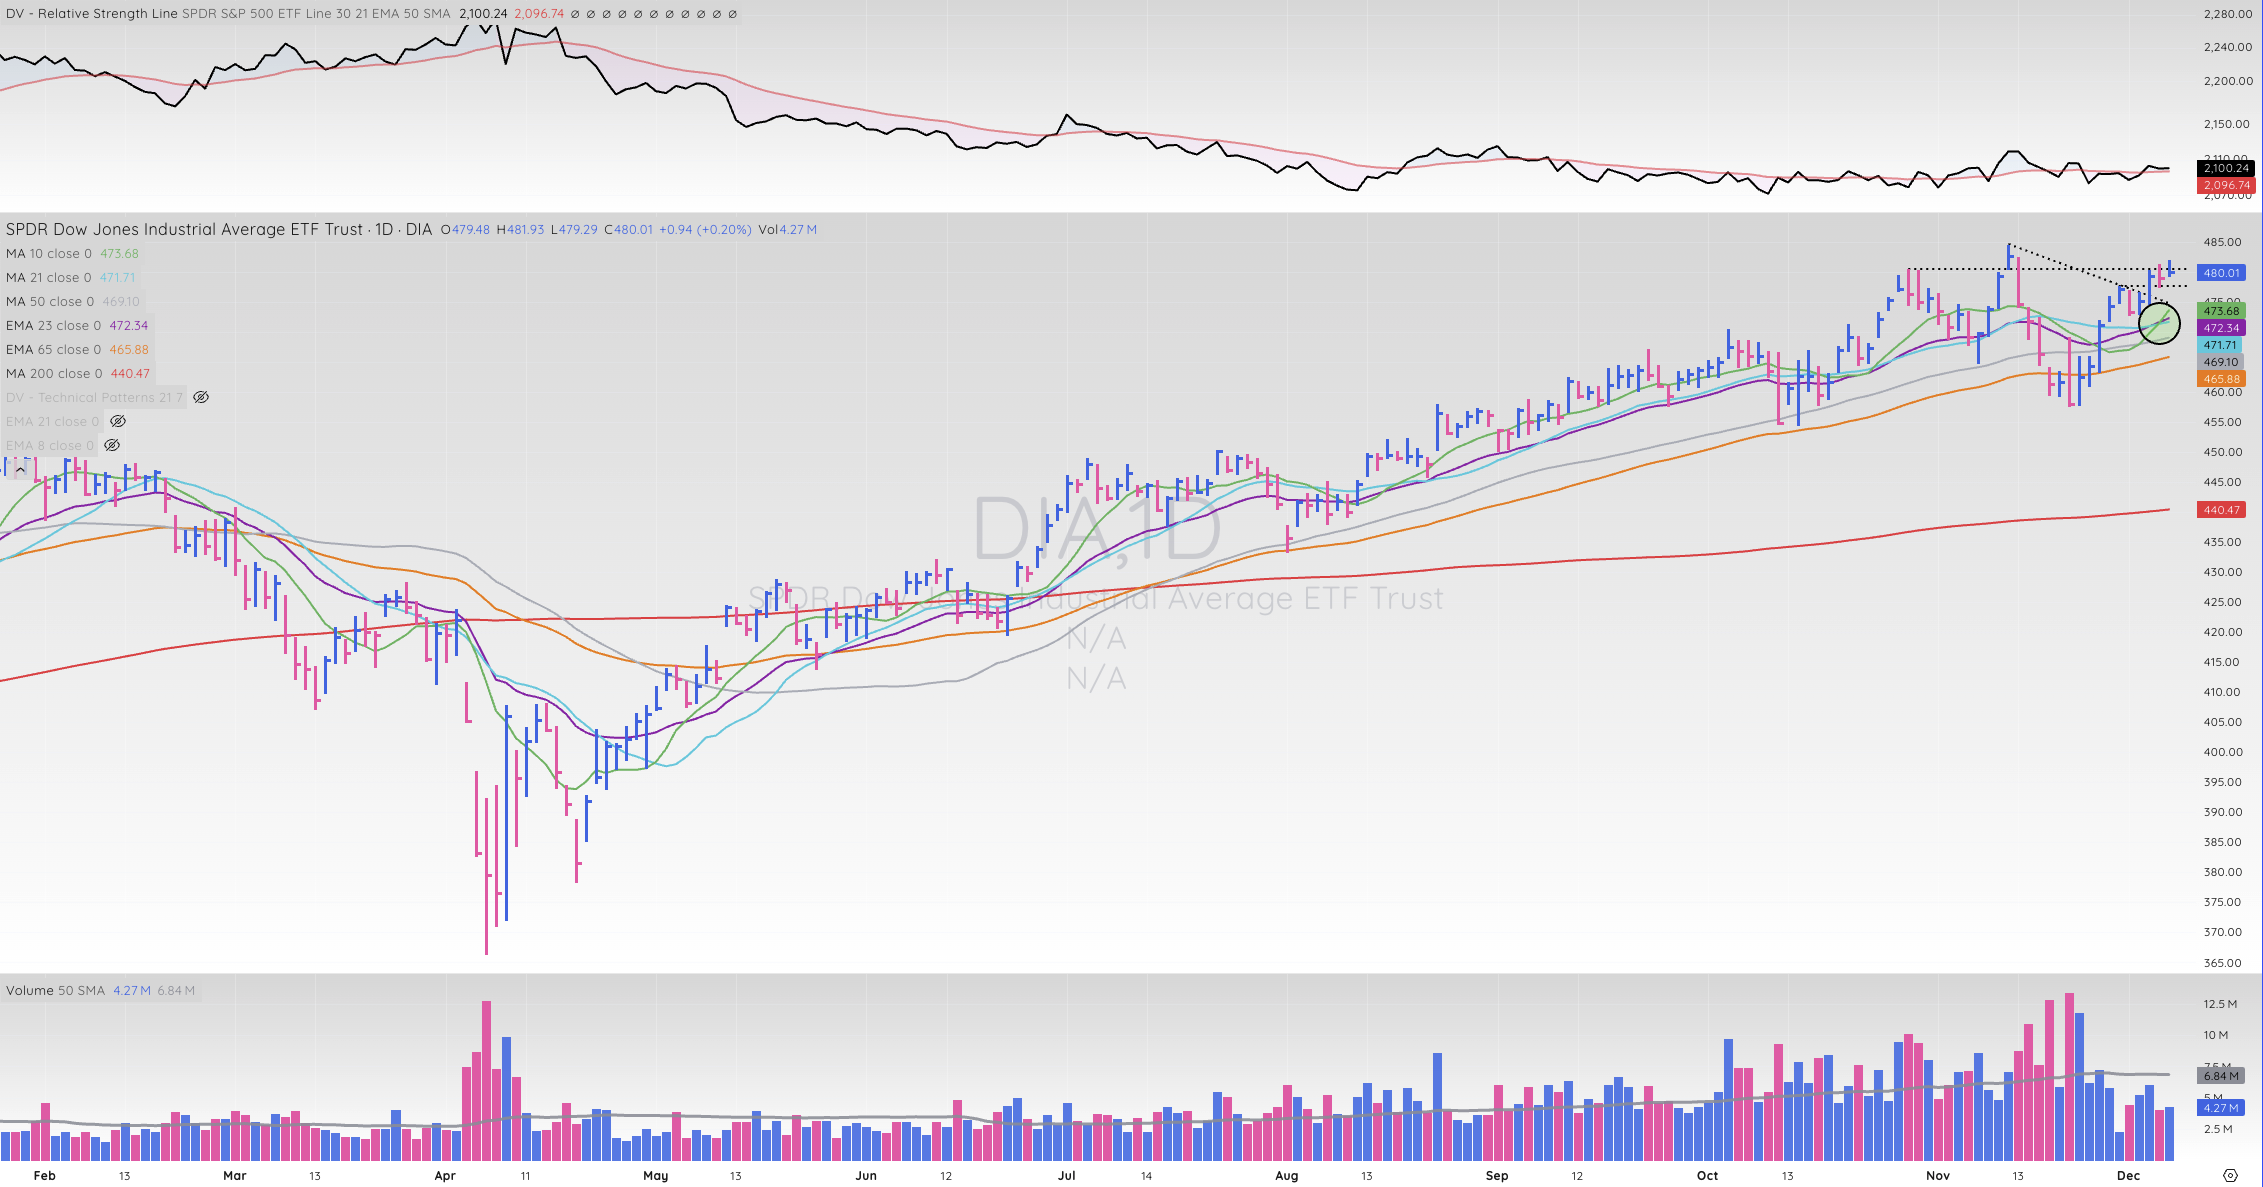
Task: Select the EMA 23 close 0 legend
Action: tap(53, 325)
